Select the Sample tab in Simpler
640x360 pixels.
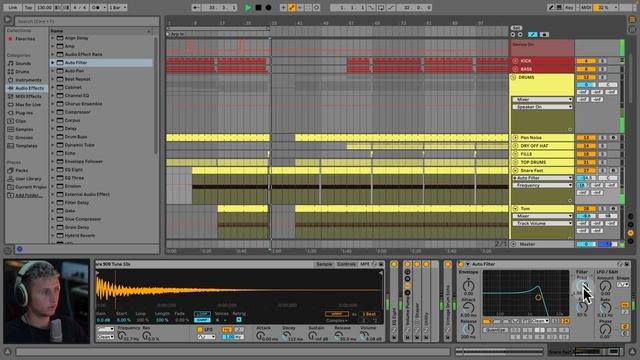(324, 264)
